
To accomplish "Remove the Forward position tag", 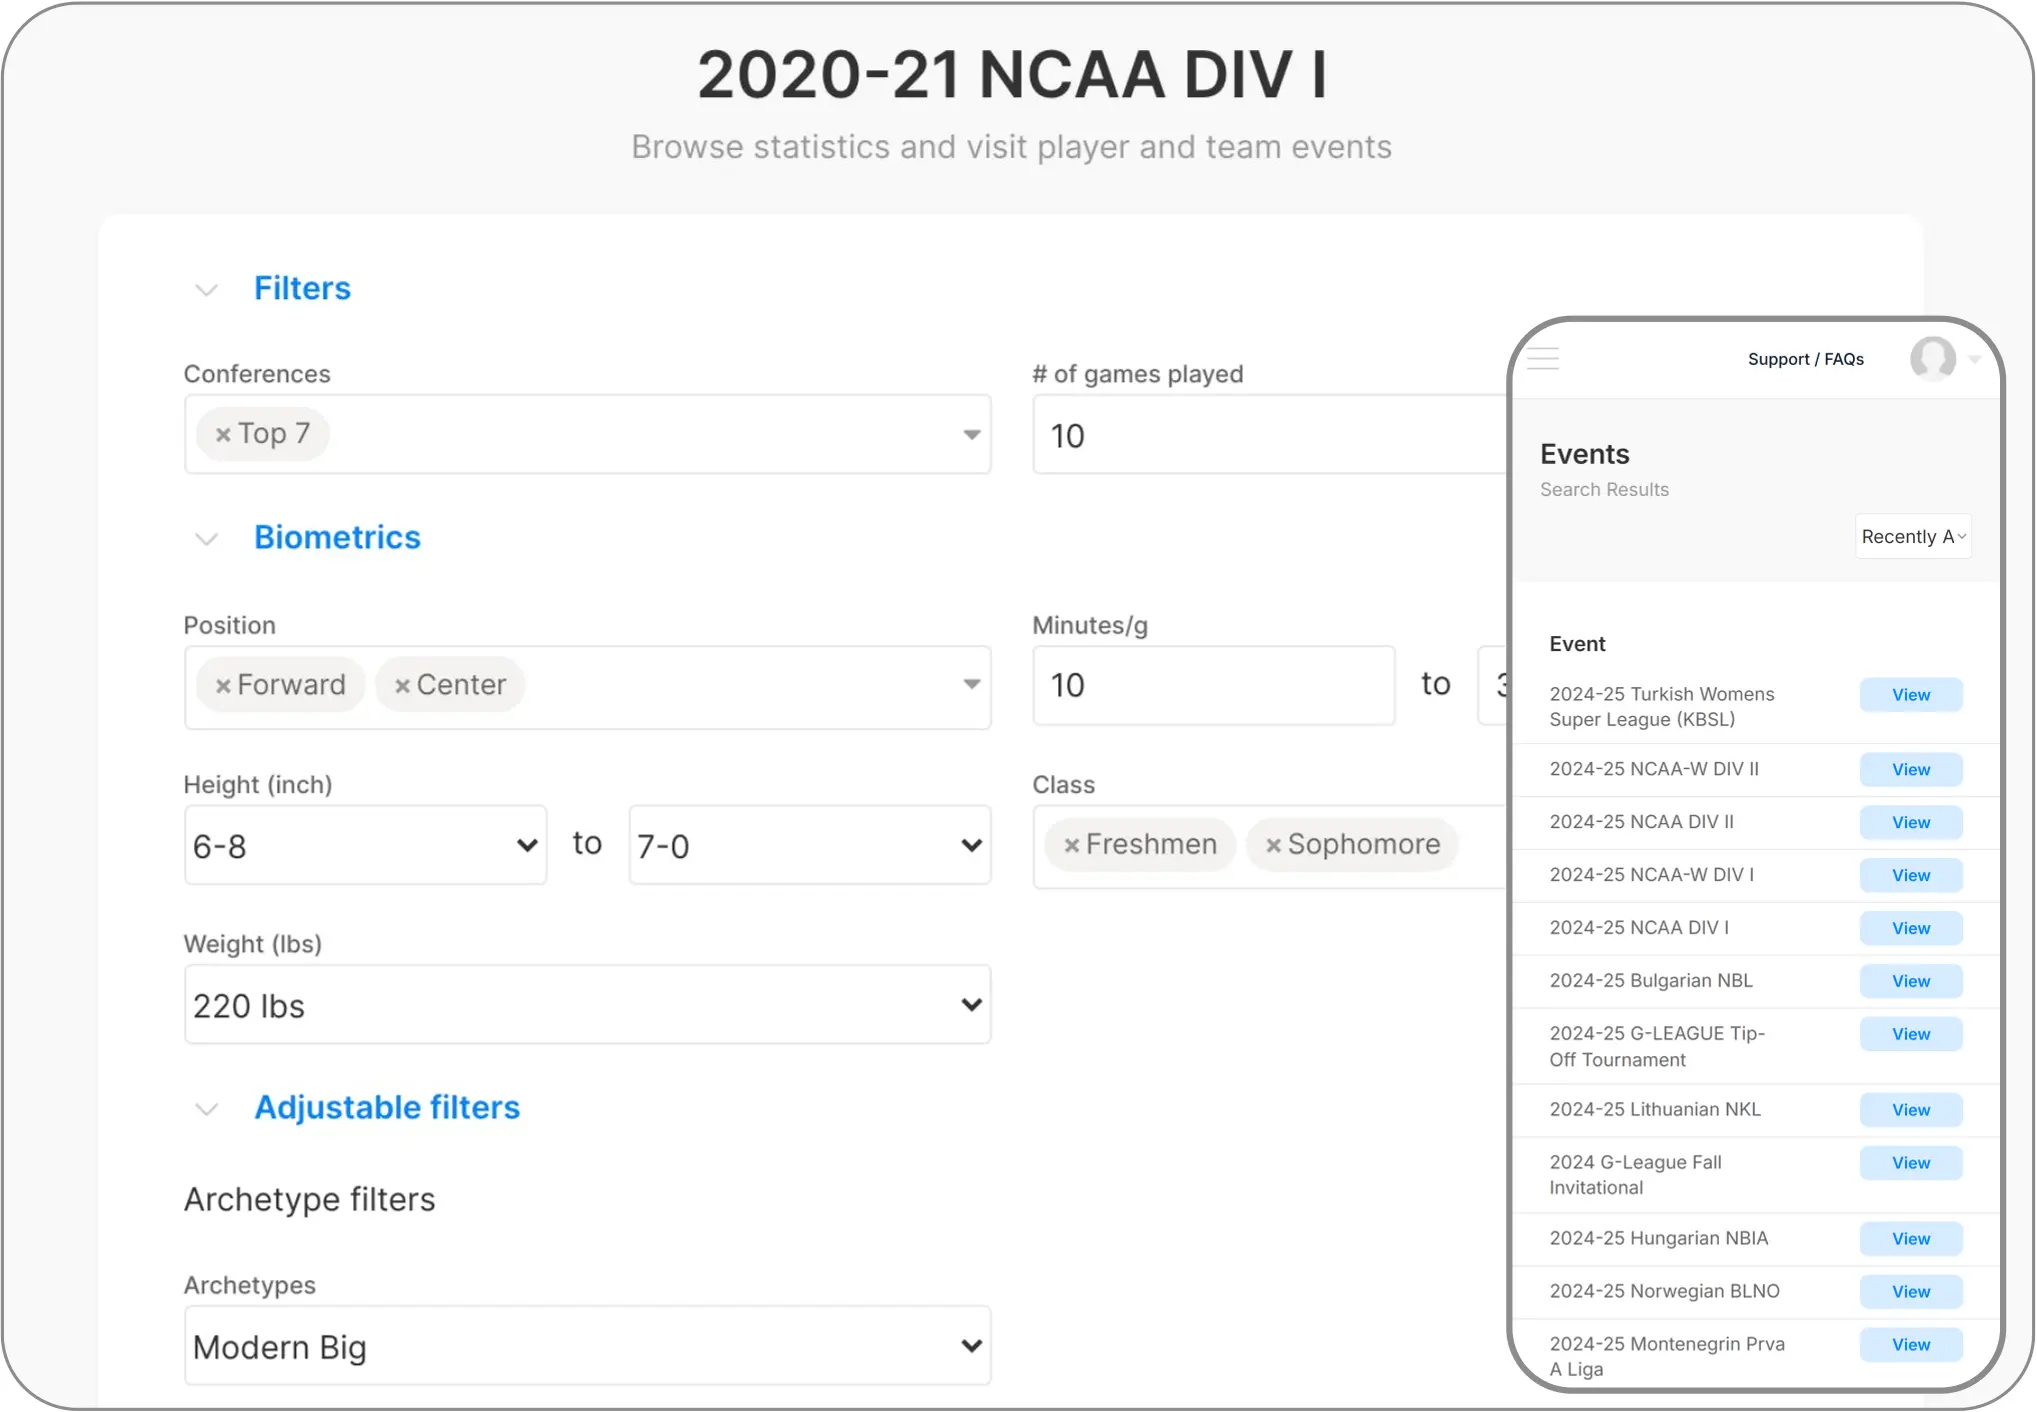I will coord(224,686).
